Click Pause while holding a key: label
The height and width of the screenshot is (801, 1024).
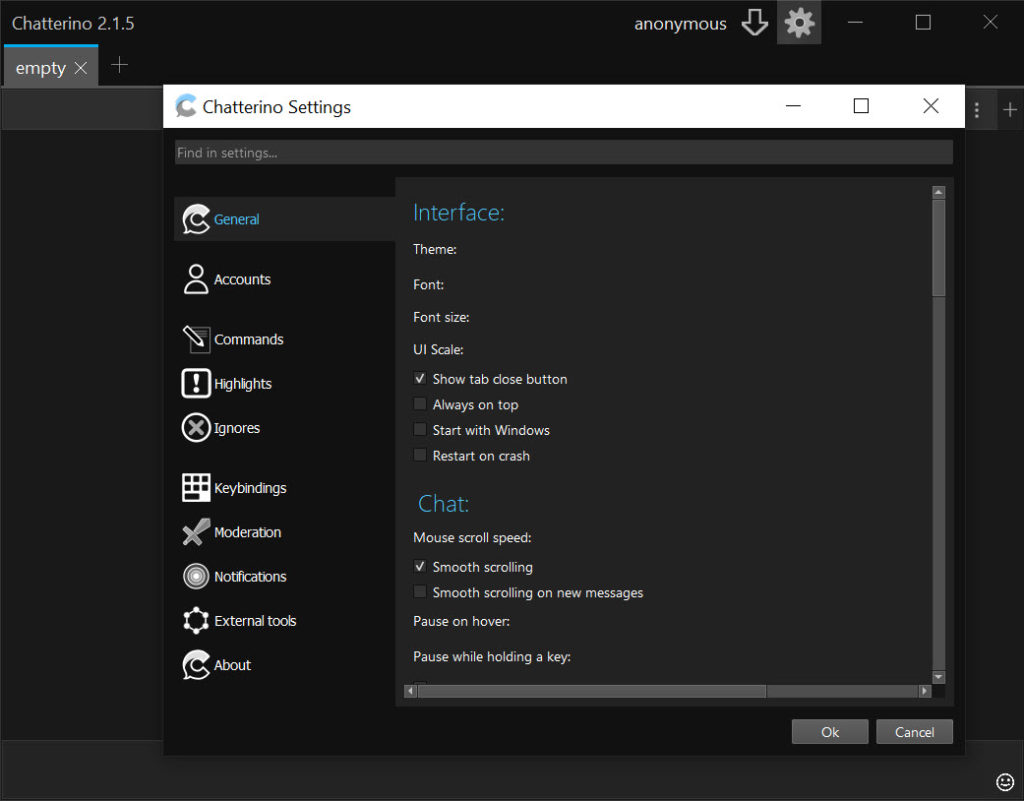[492, 656]
